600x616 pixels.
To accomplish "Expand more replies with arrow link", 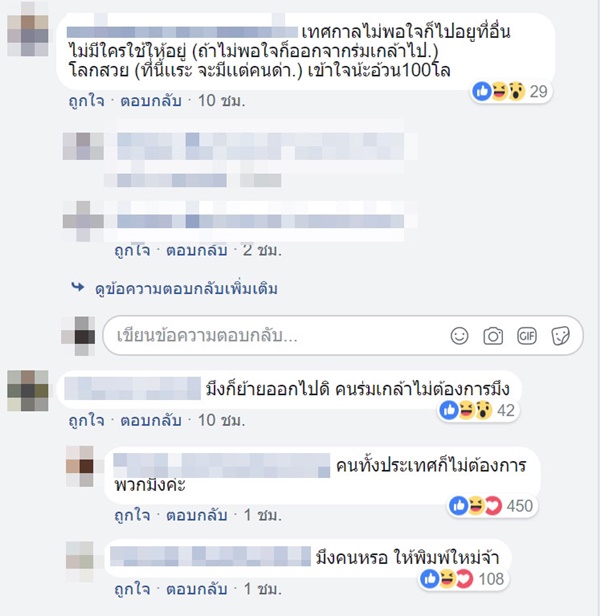I will (175, 289).
